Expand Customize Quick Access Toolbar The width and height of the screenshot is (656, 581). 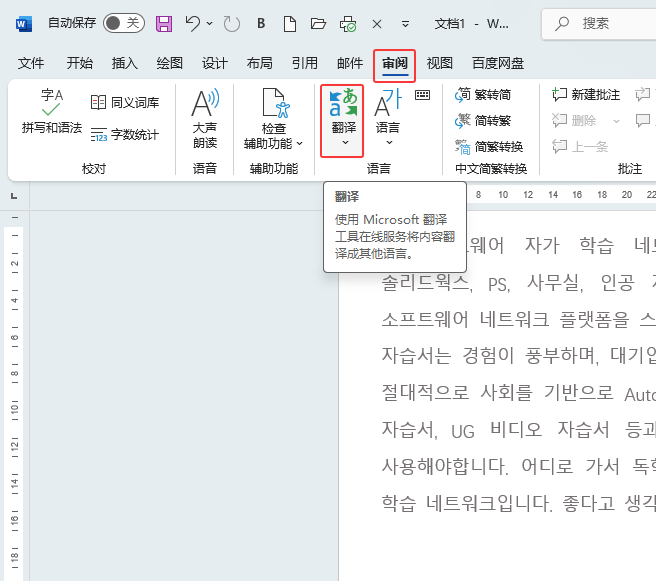click(405, 24)
